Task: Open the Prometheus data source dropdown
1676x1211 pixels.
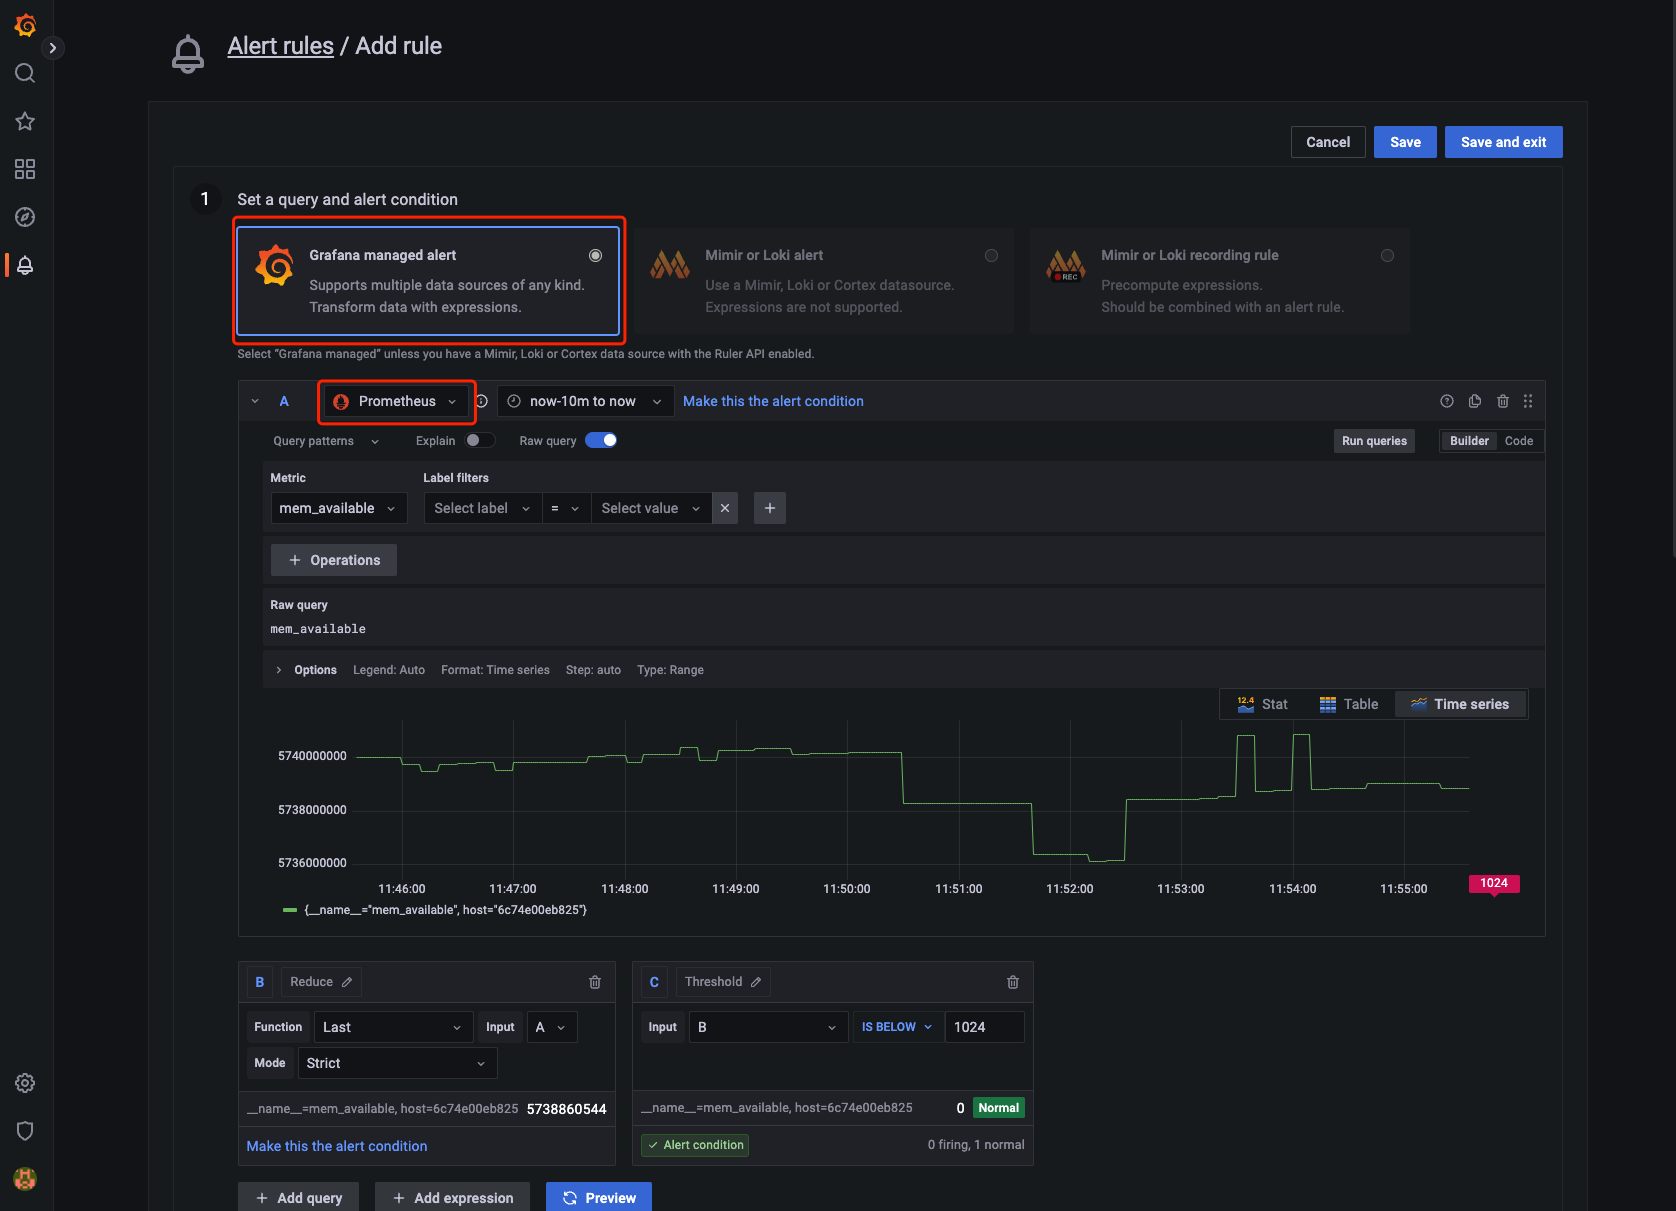Action: pyautogui.click(x=396, y=401)
